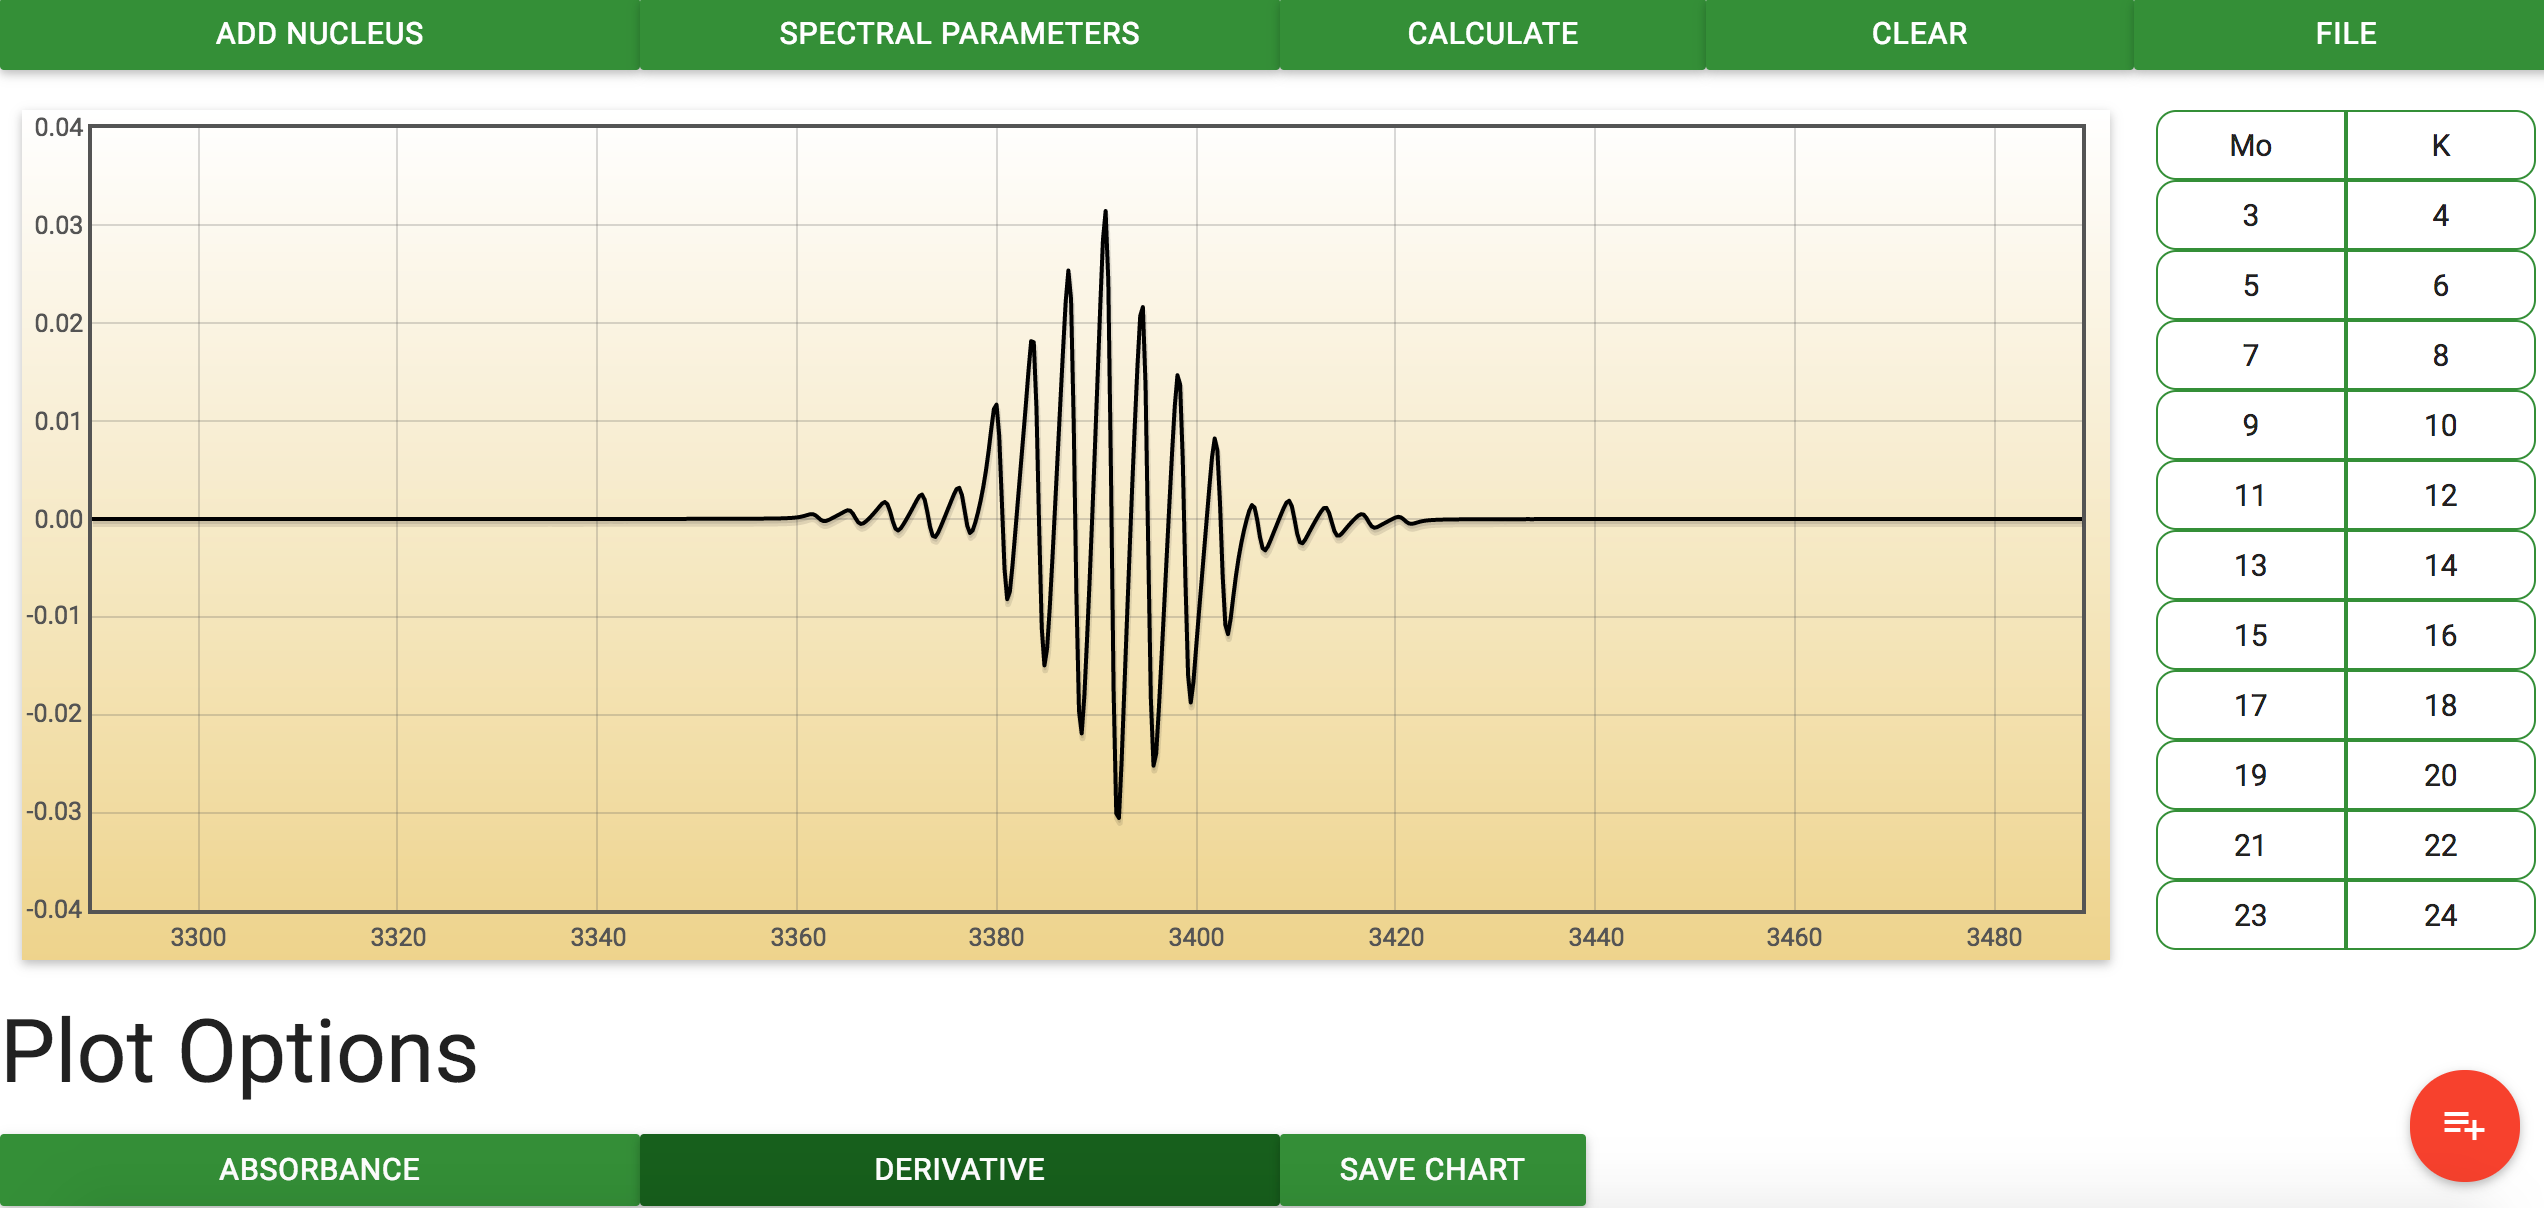The image size is (2544, 1208).
Task: Select table cell with value 22
Action: coord(2440,846)
